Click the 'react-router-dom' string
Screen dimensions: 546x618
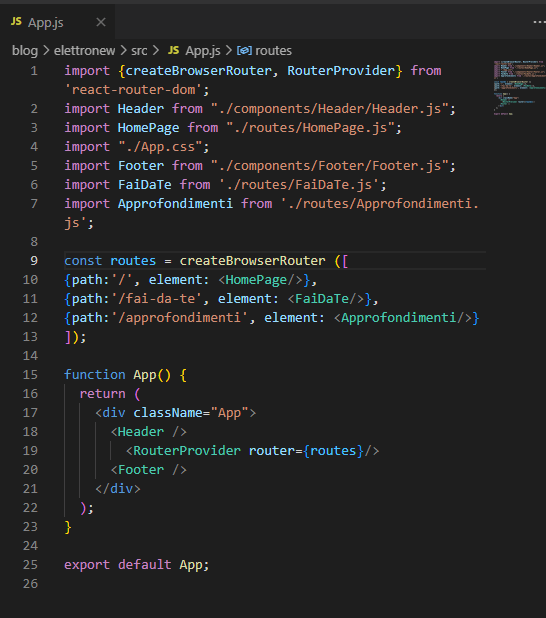133,90
